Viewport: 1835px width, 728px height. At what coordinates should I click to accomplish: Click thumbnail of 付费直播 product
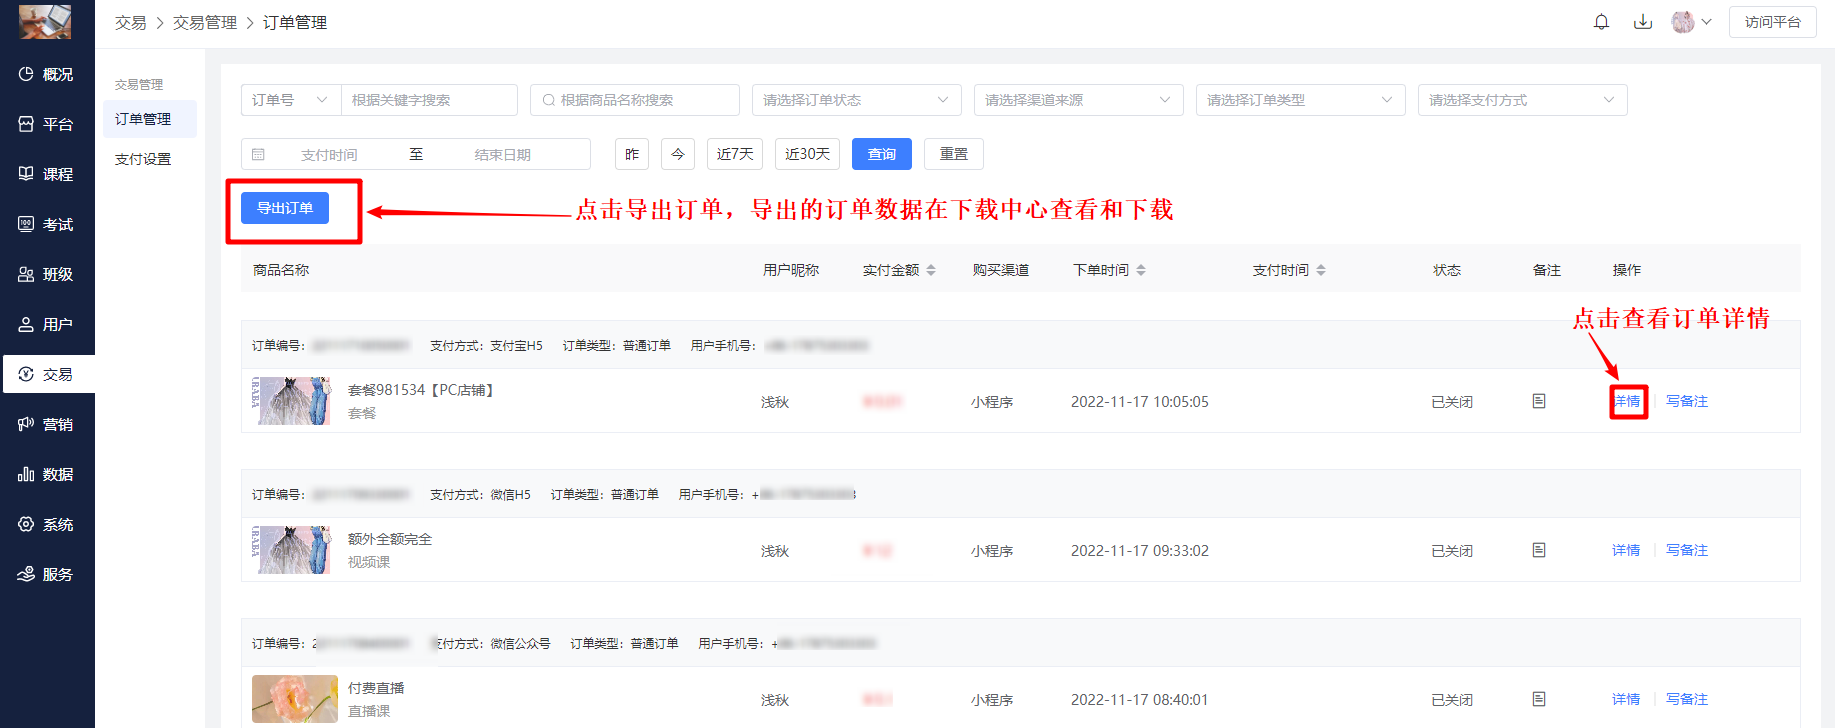pos(295,699)
